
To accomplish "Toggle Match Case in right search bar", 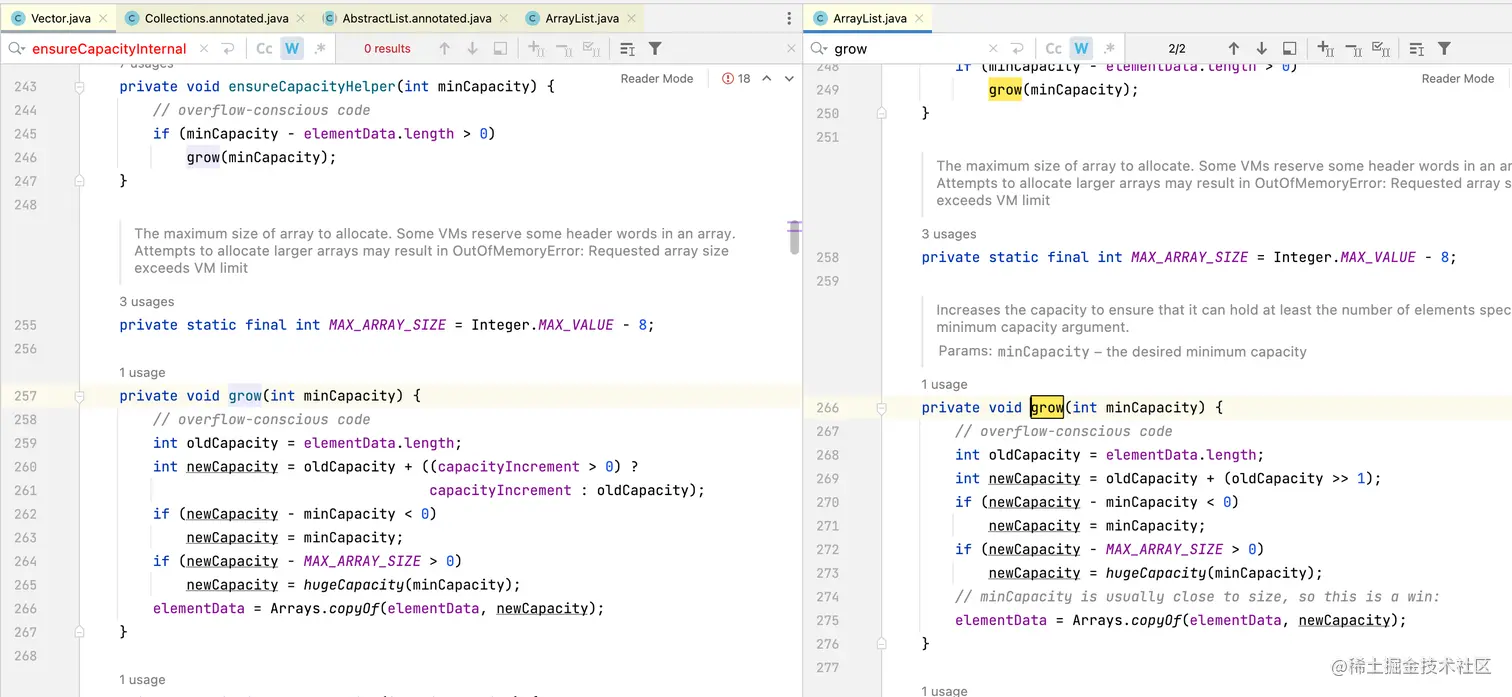I will (1054, 48).
